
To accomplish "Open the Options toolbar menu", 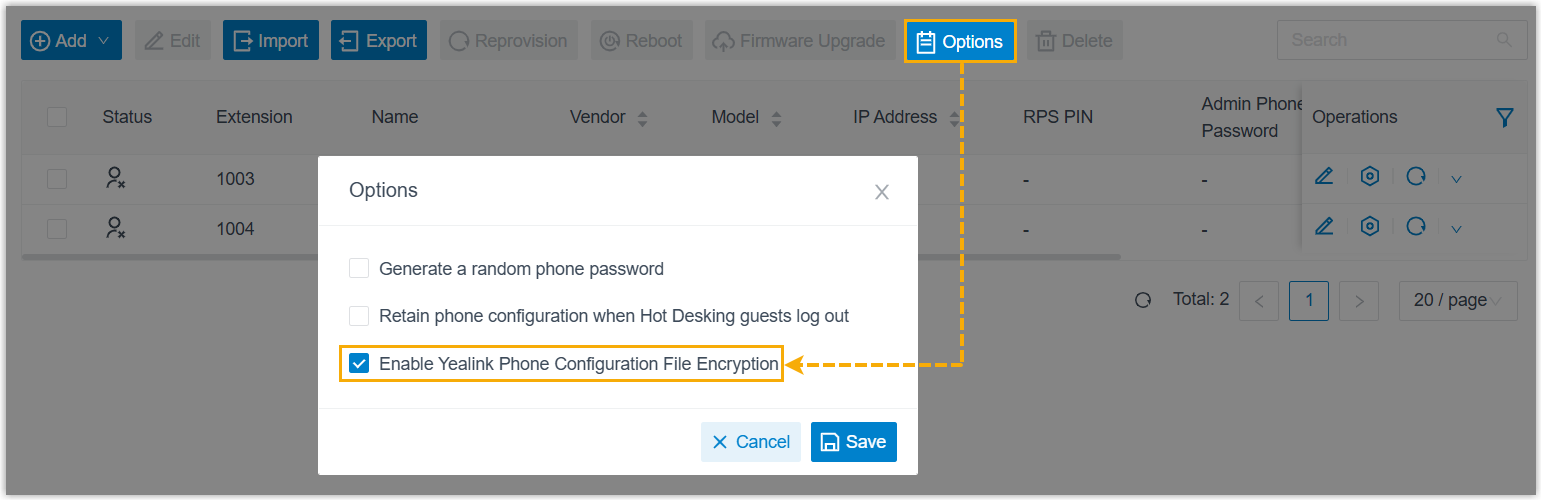I will (960, 41).
